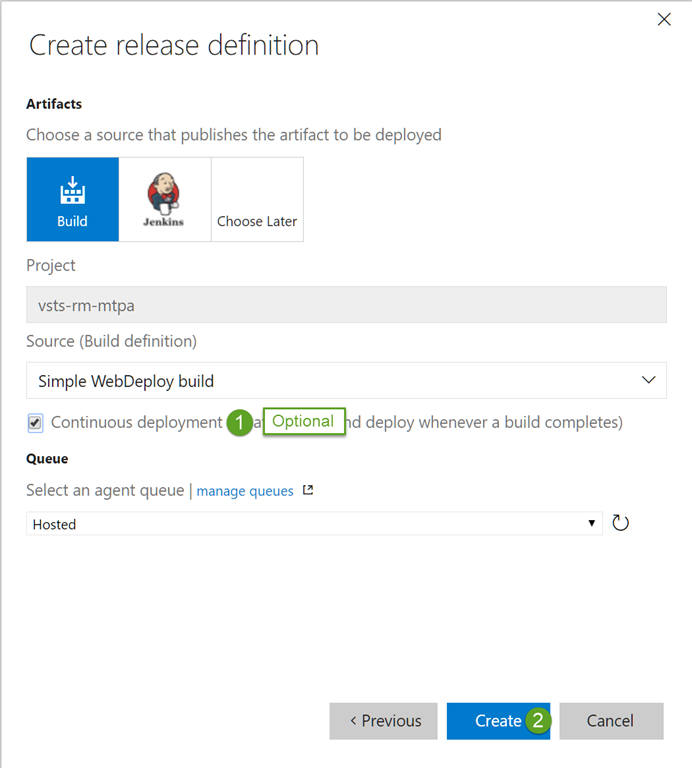Image resolution: width=692 pixels, height=768 pixels.
Task: Refresh the agent queue list
Action: (621, 523)
